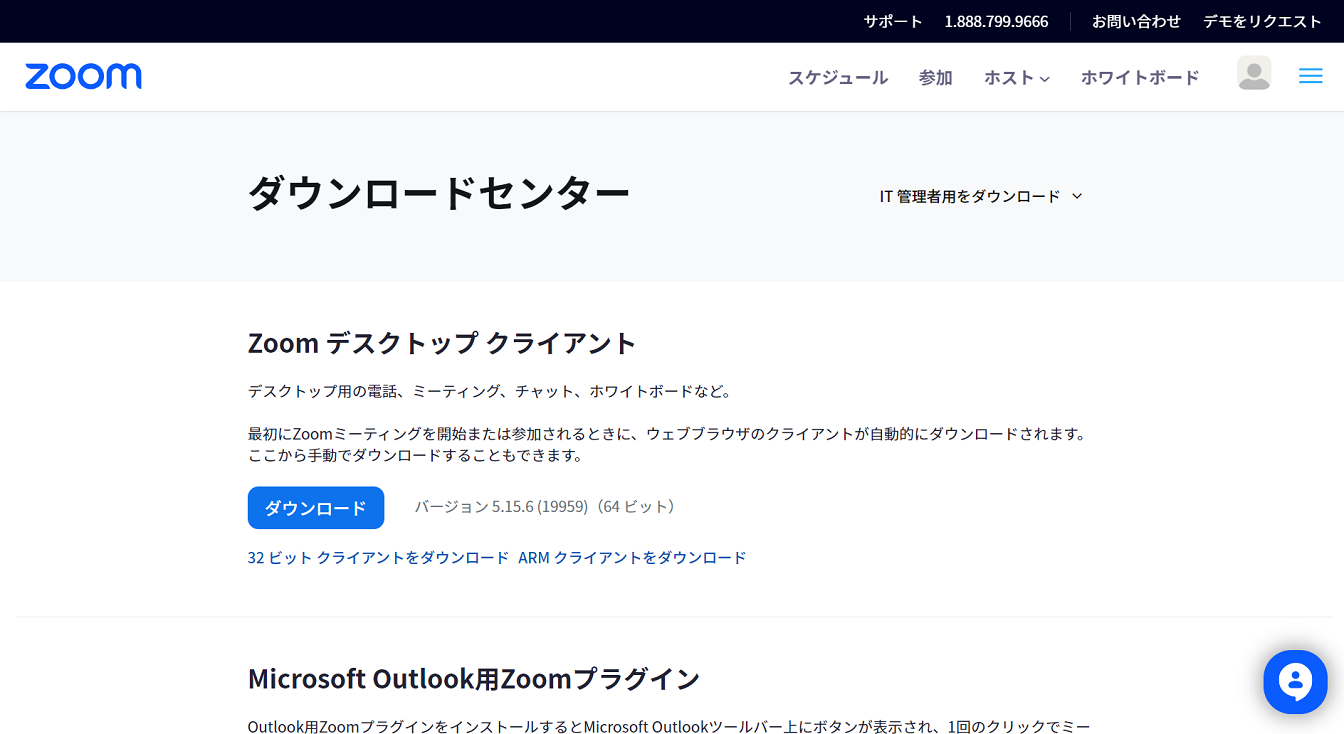Click the Zoom デスクトップ クライアント heading
1344x734 pixels.
(x=441, y=343)
